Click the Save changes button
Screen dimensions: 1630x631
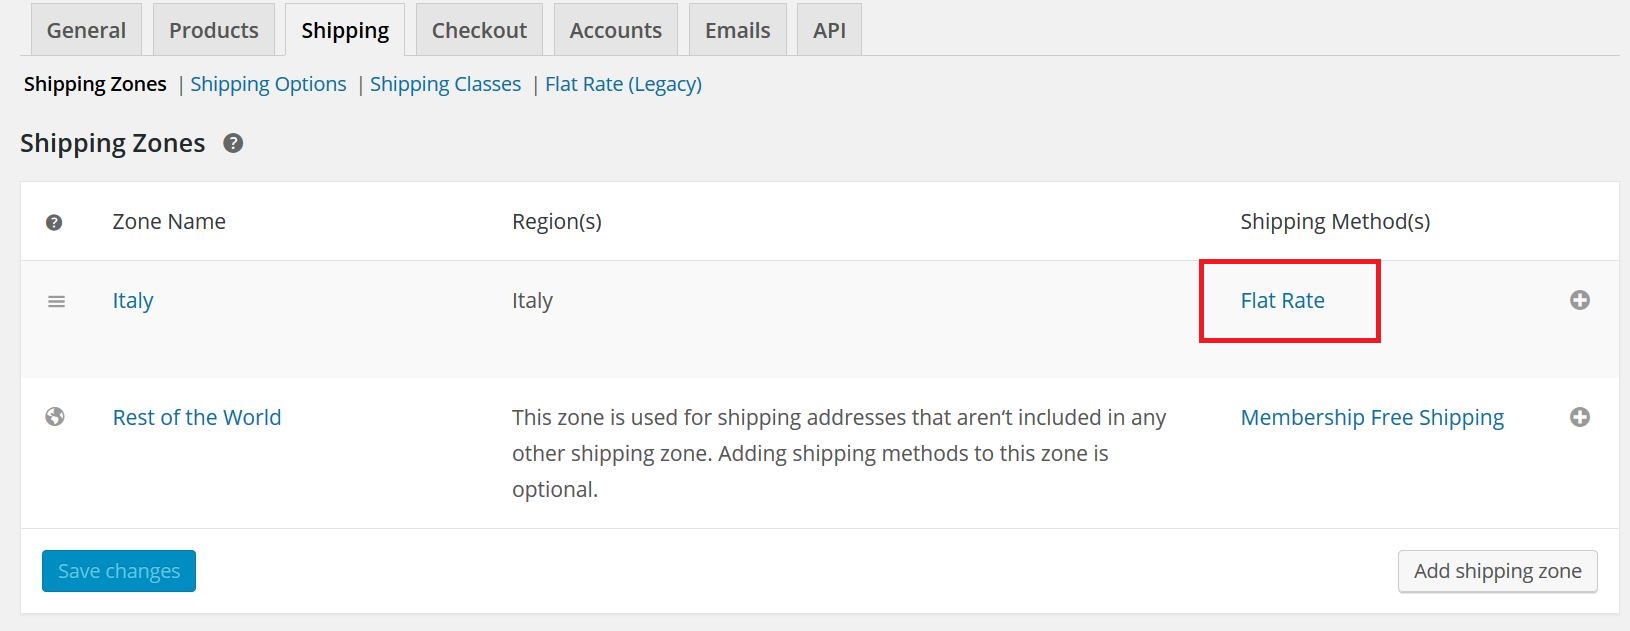tap(119, 571)
